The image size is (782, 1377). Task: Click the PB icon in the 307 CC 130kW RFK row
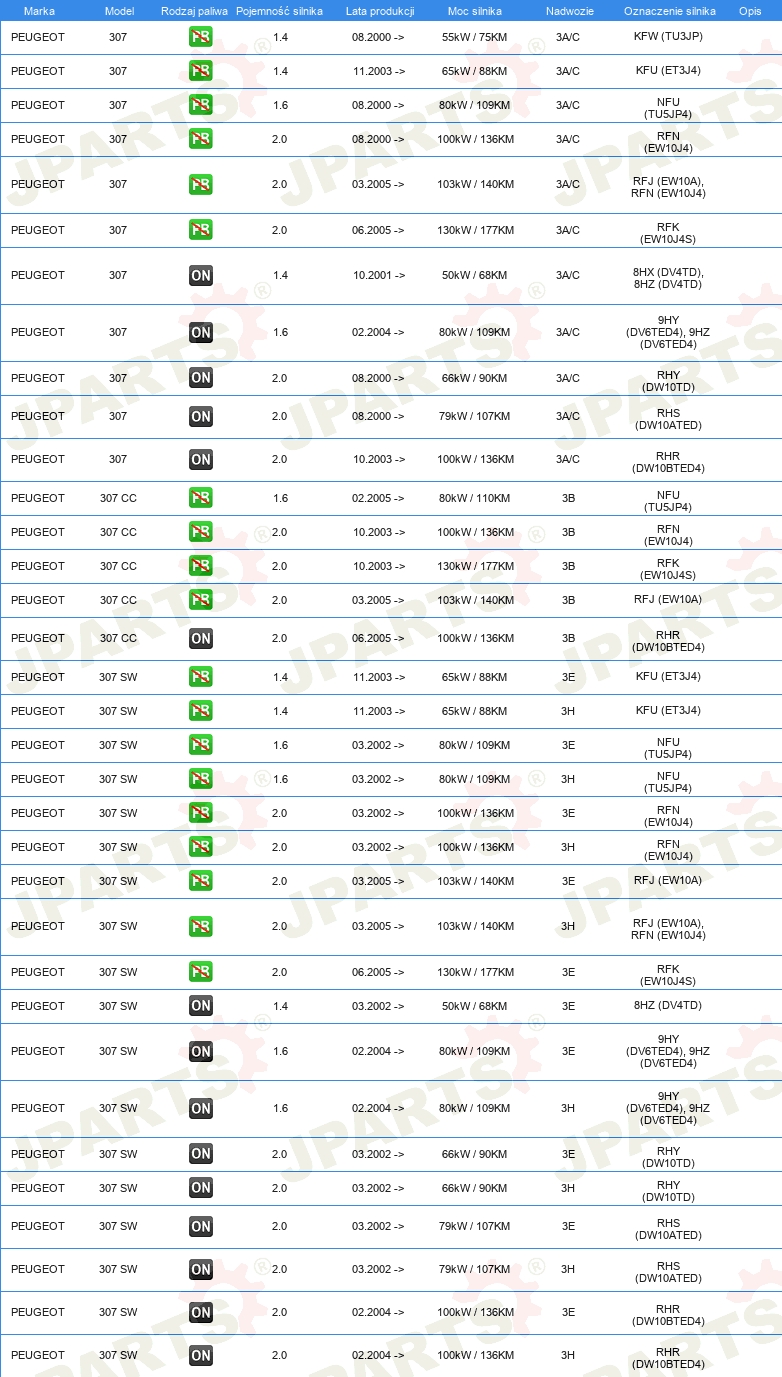point(201,566)
